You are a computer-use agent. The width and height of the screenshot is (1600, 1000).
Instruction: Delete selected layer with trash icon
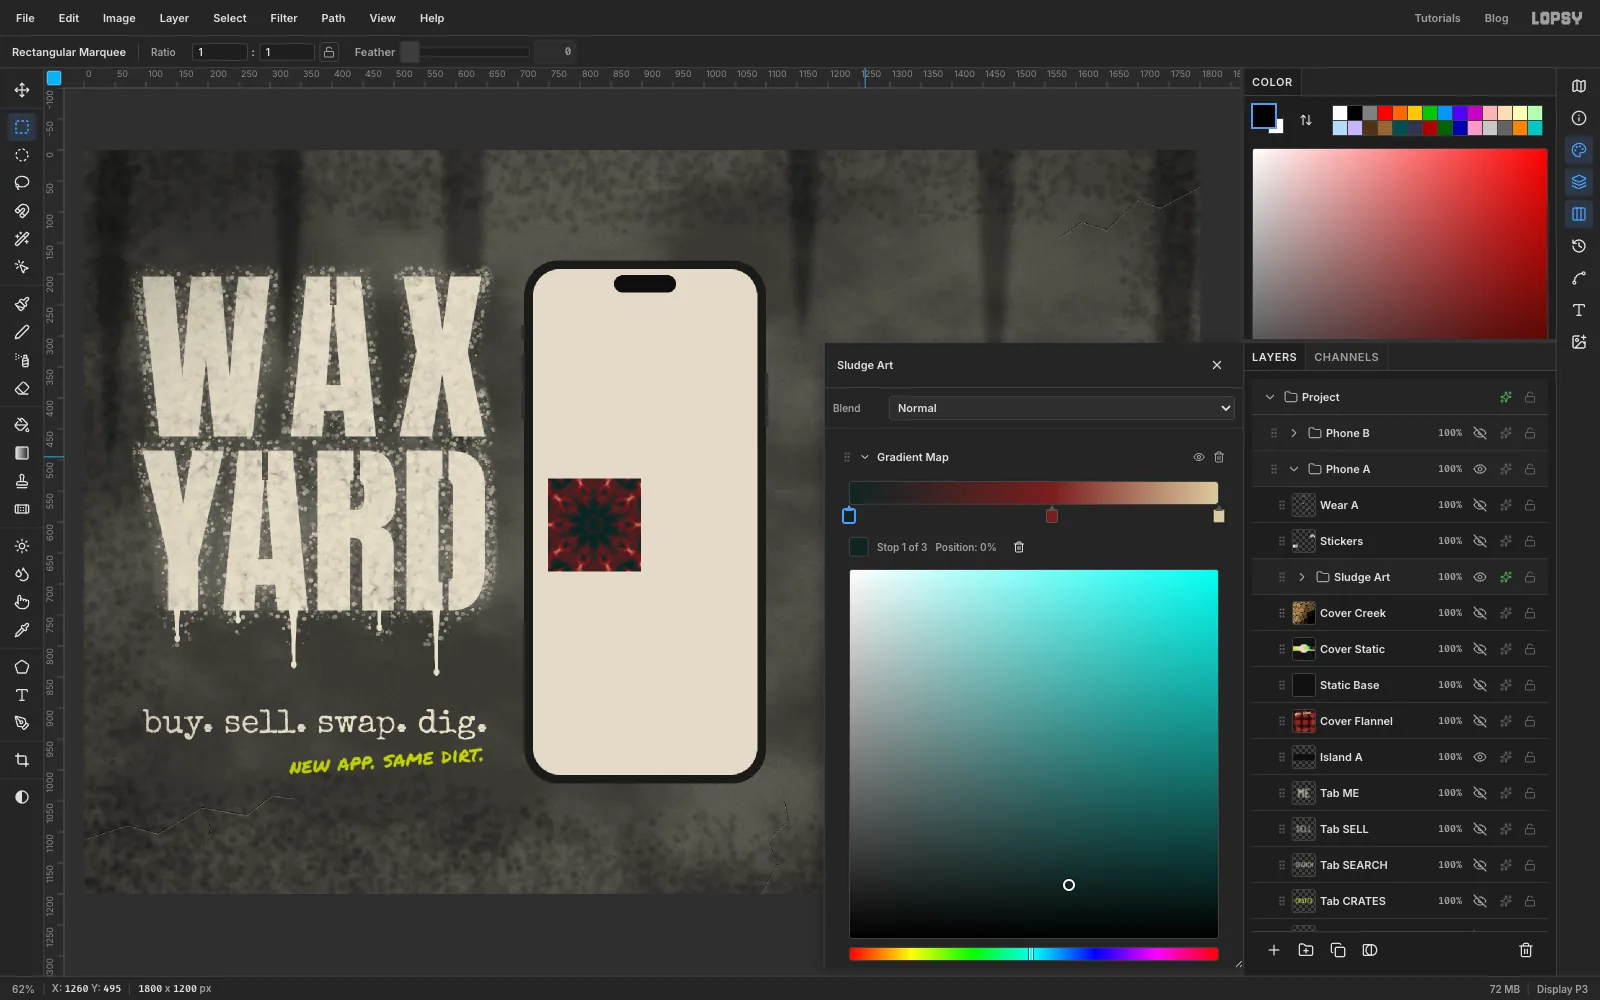tap(1526, 950)
